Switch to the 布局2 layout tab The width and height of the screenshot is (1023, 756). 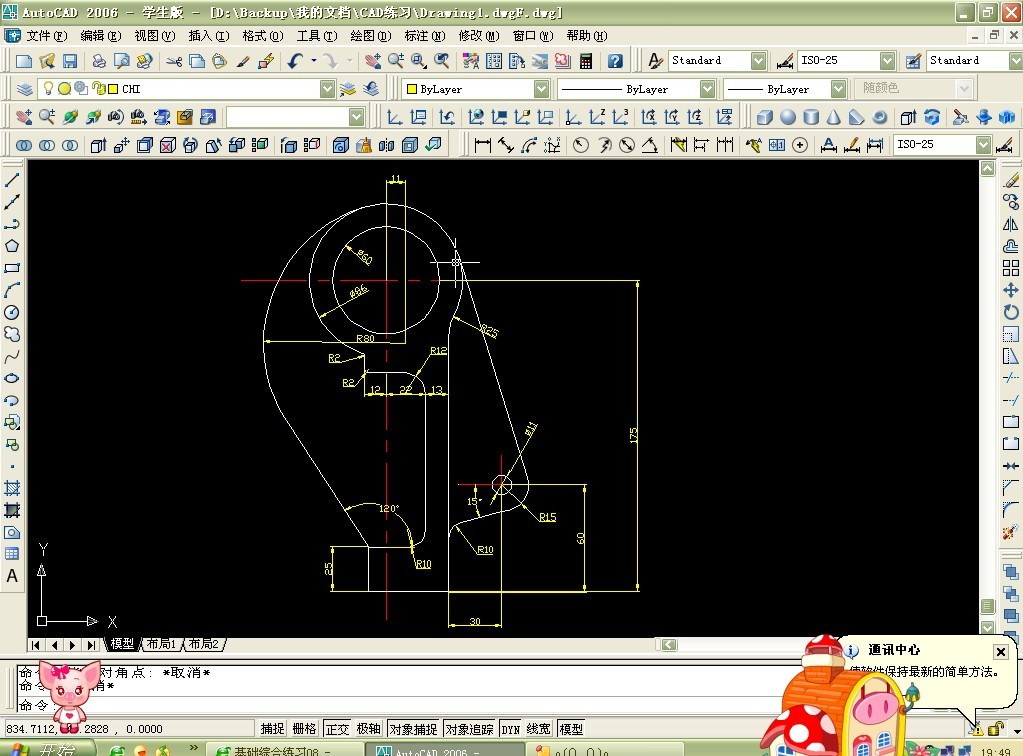pos(204,644)
